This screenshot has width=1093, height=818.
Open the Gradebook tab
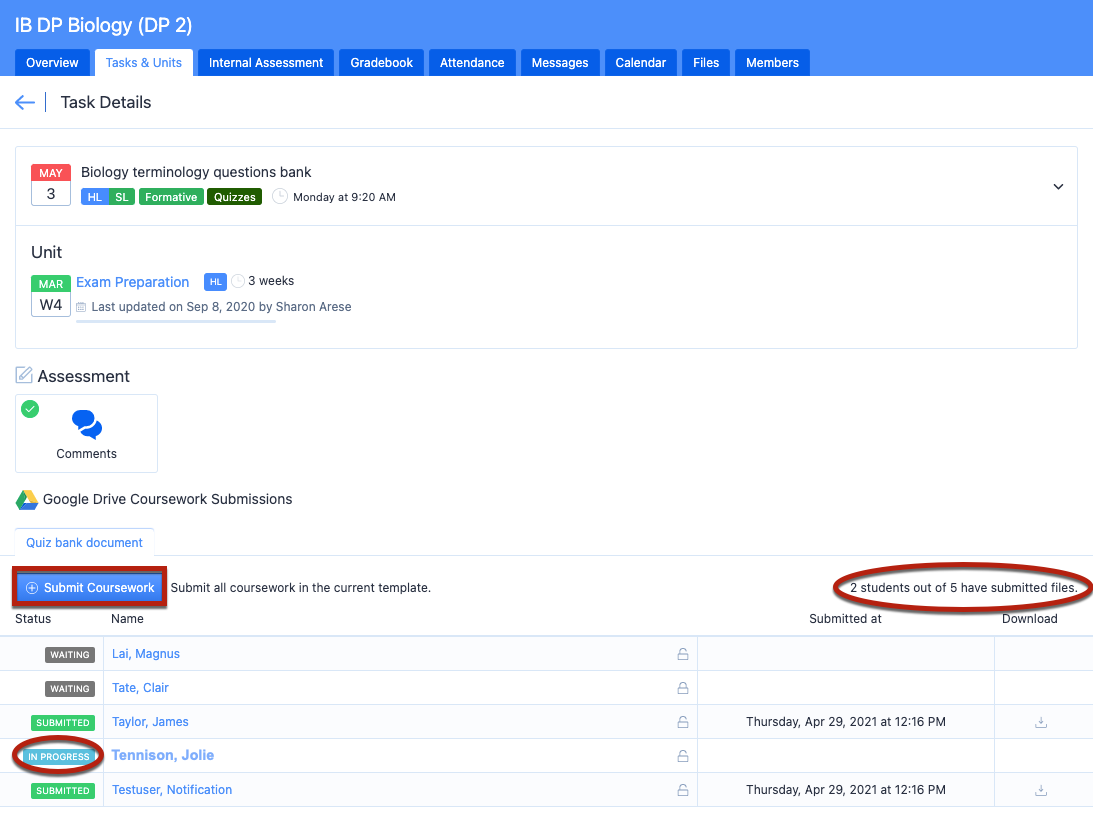tap(381, 62)
